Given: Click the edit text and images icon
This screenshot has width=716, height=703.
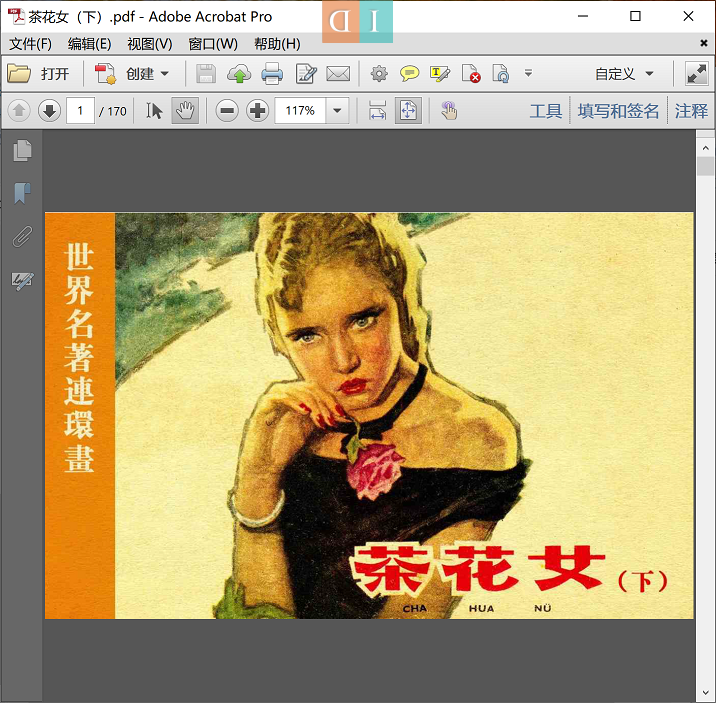Looking at the screenshot, I should [x=306, y=73].
